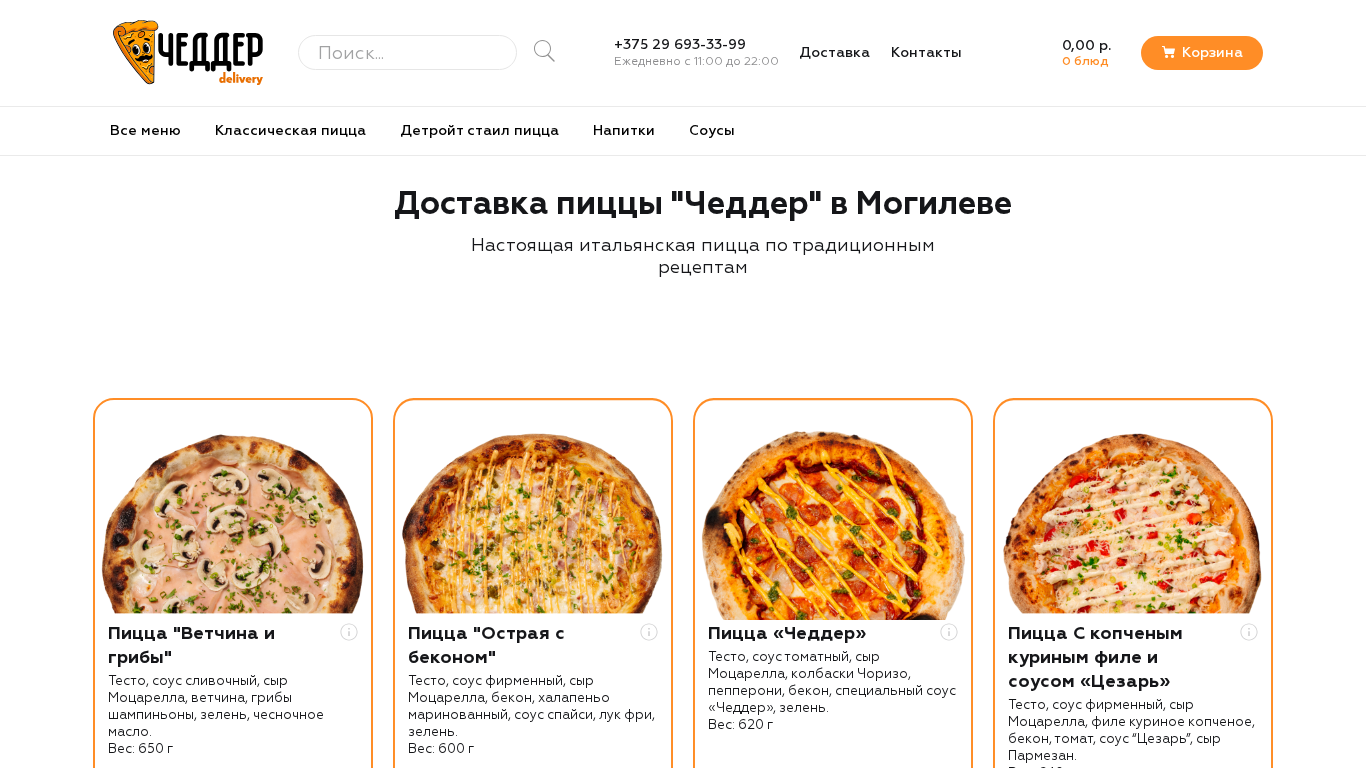Click the 0,00 р. cart total
1366x768 pixels.
pyautogui.click(x=1086, y=45)
